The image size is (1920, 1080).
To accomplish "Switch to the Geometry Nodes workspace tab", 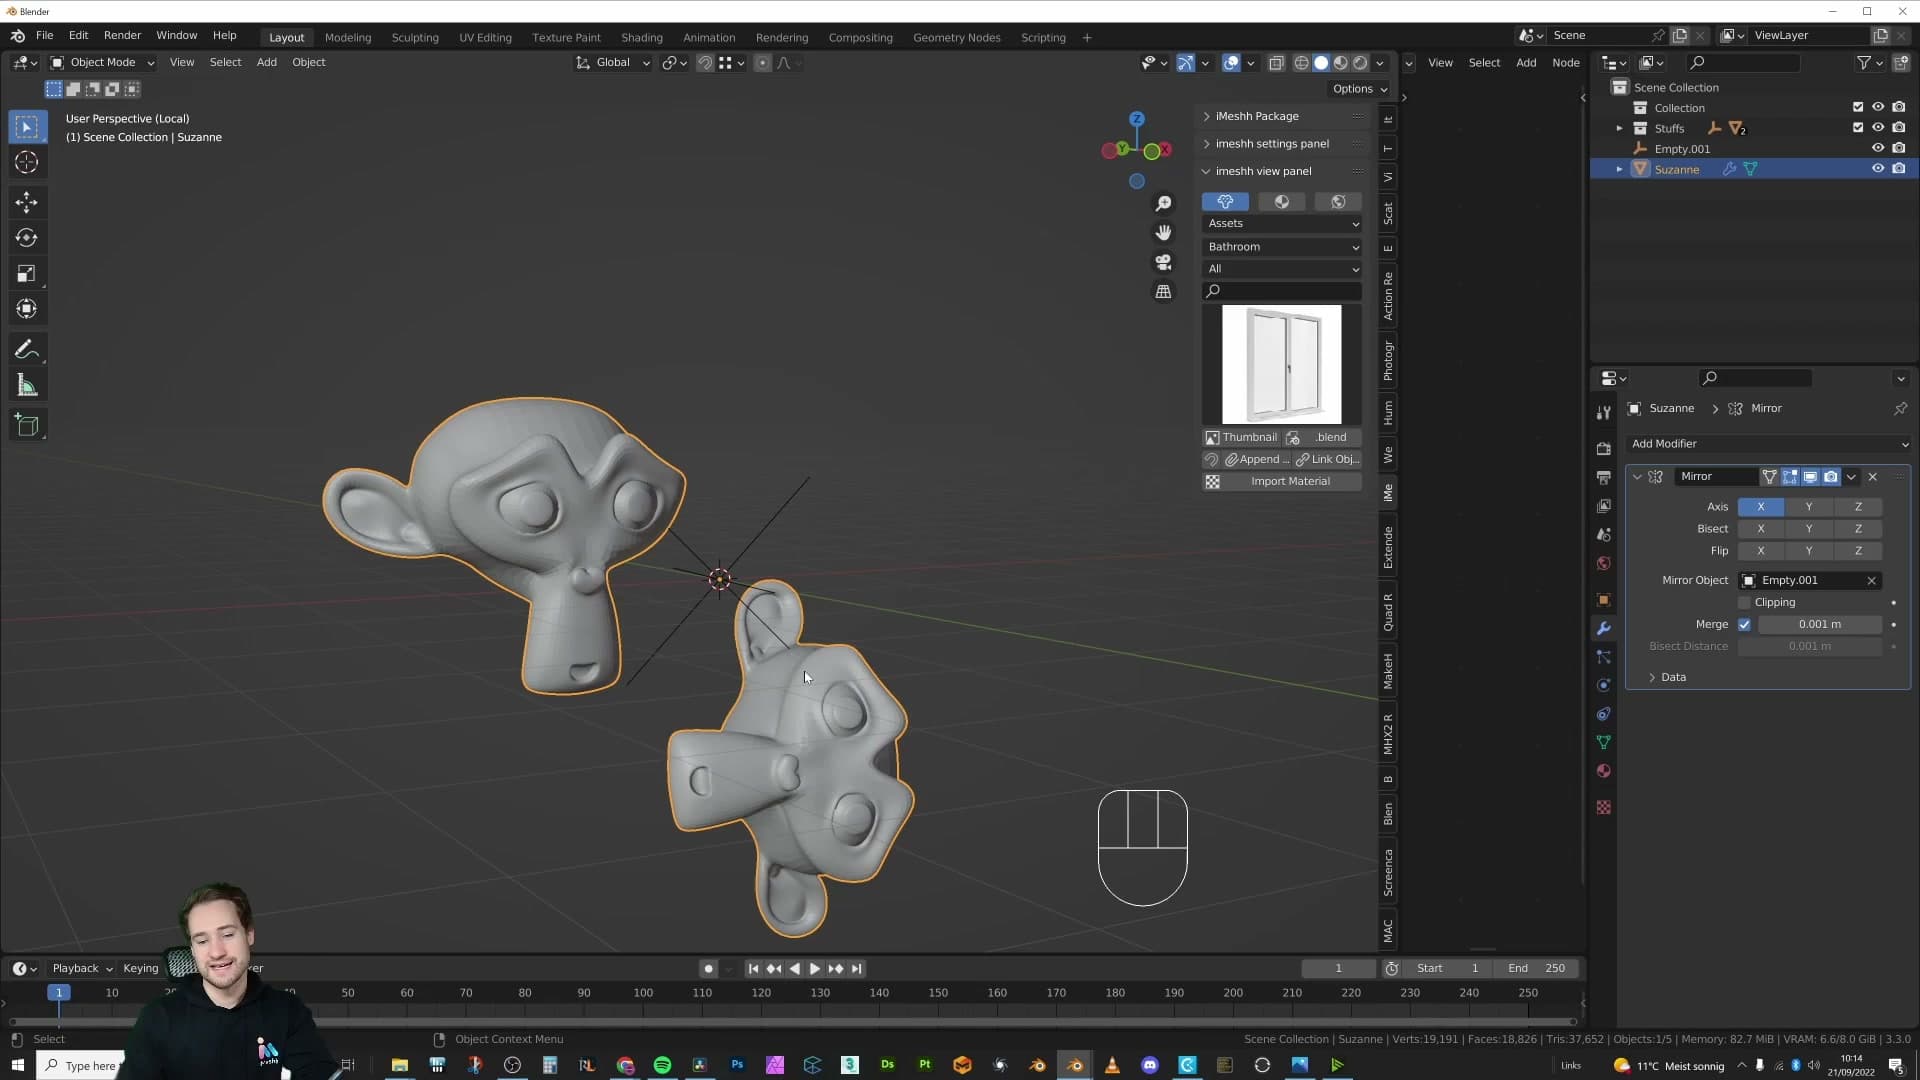I will click(x=957, y=38).
